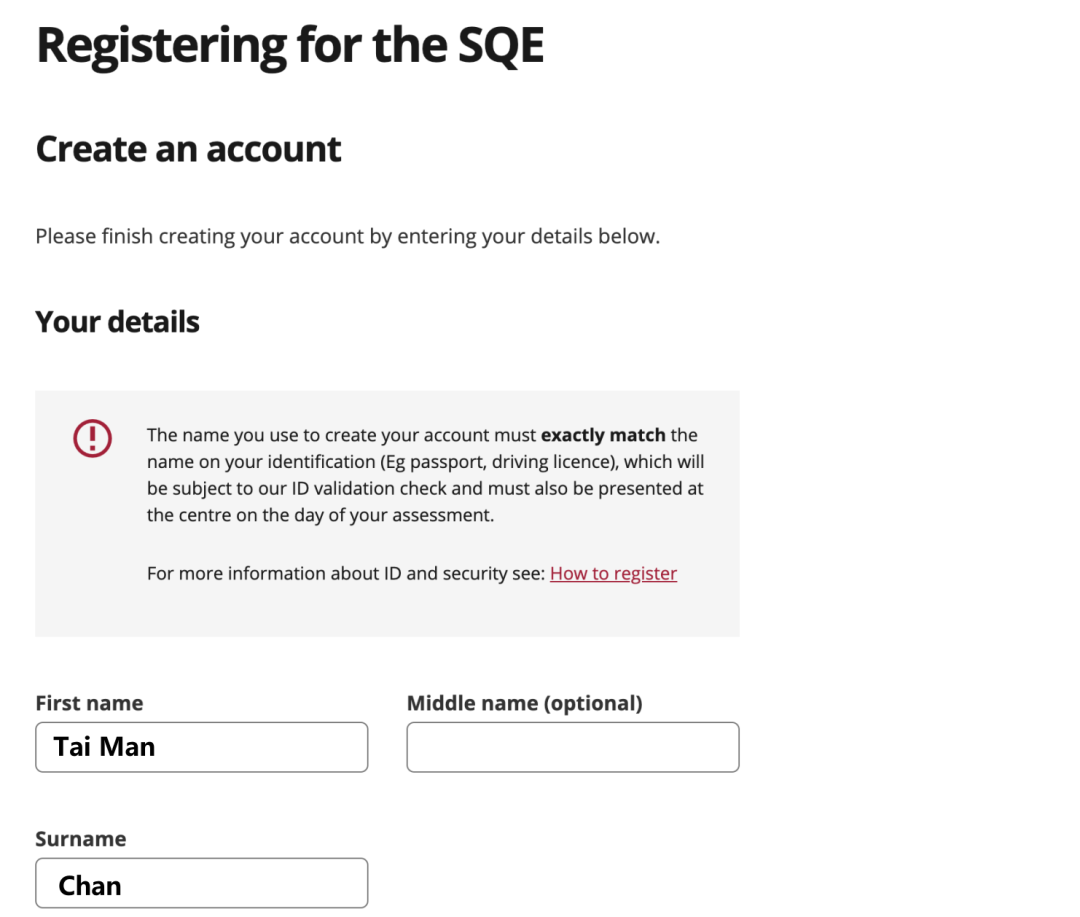Click the bold exactly match text
The width and height of the screenshot is (1080, 917).
(603, 435)
